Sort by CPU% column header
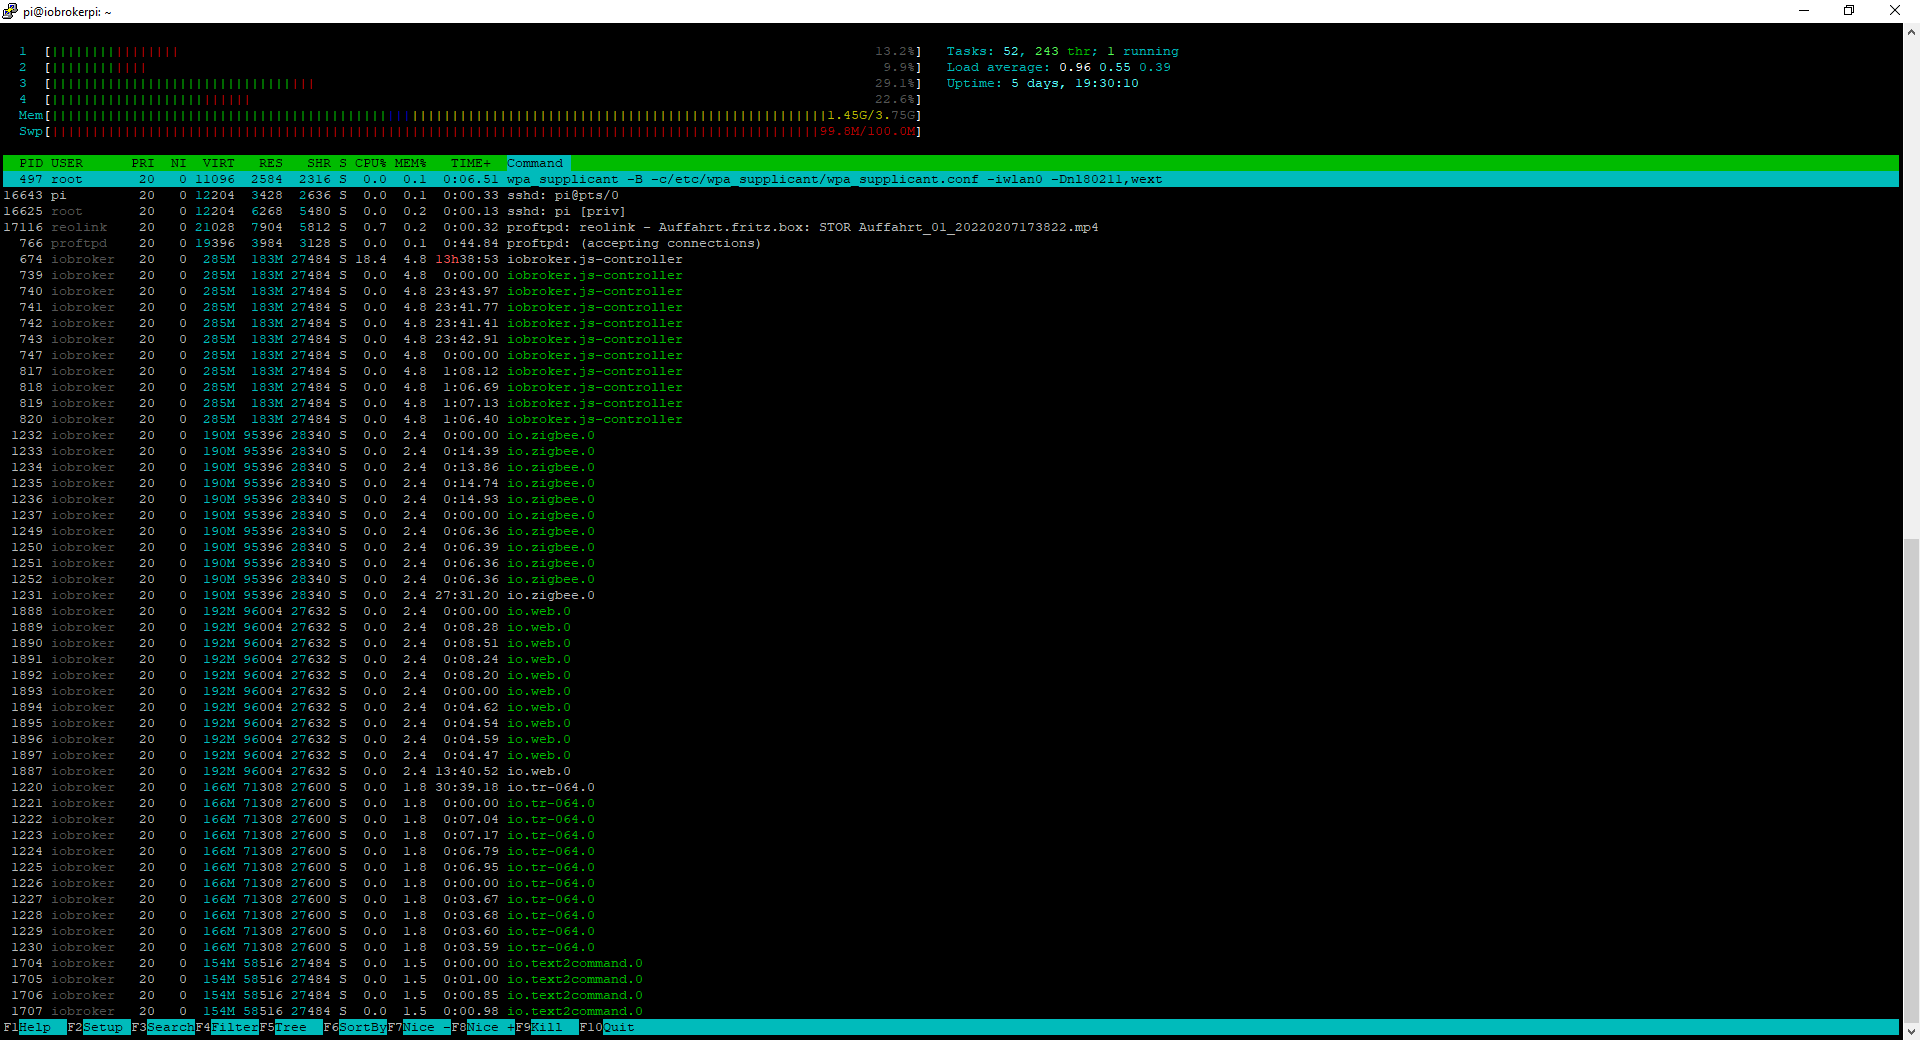 point(370,163)
